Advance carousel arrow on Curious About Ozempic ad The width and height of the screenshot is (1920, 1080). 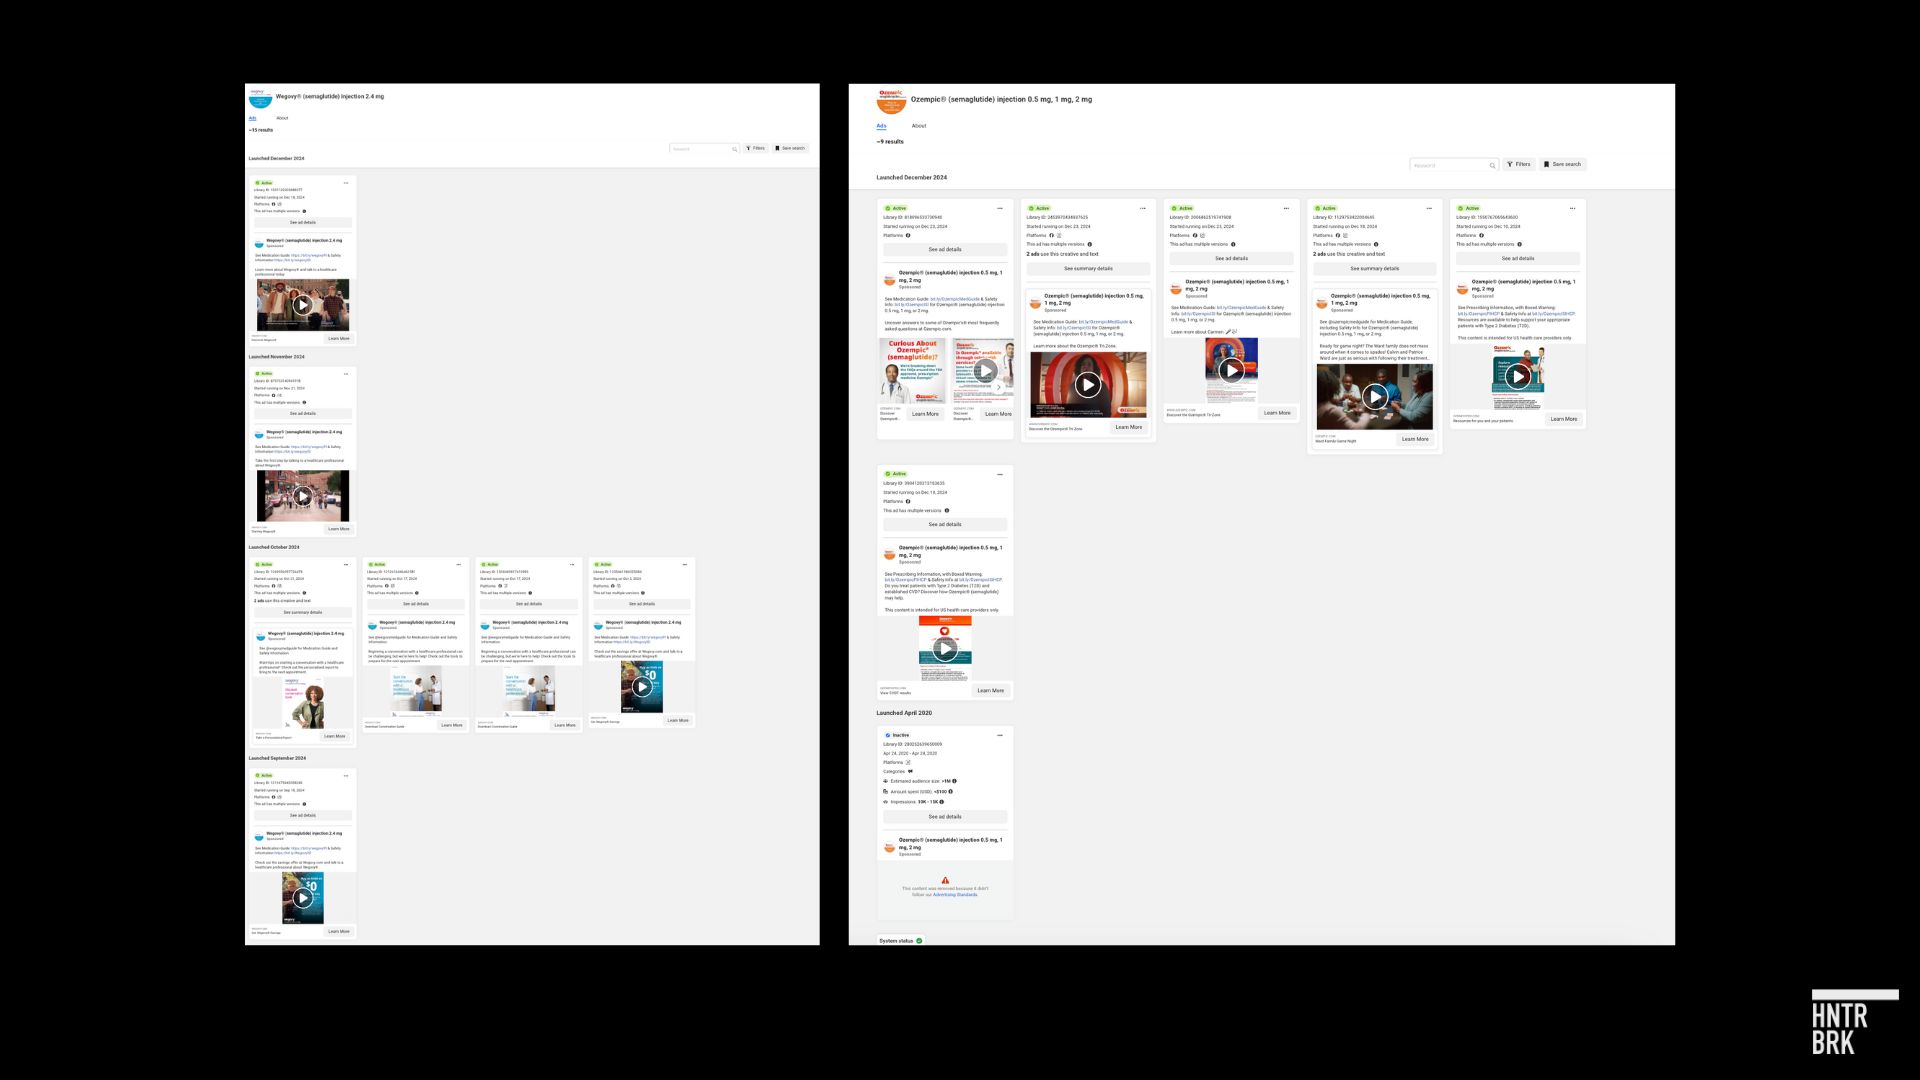pos(998,387)
